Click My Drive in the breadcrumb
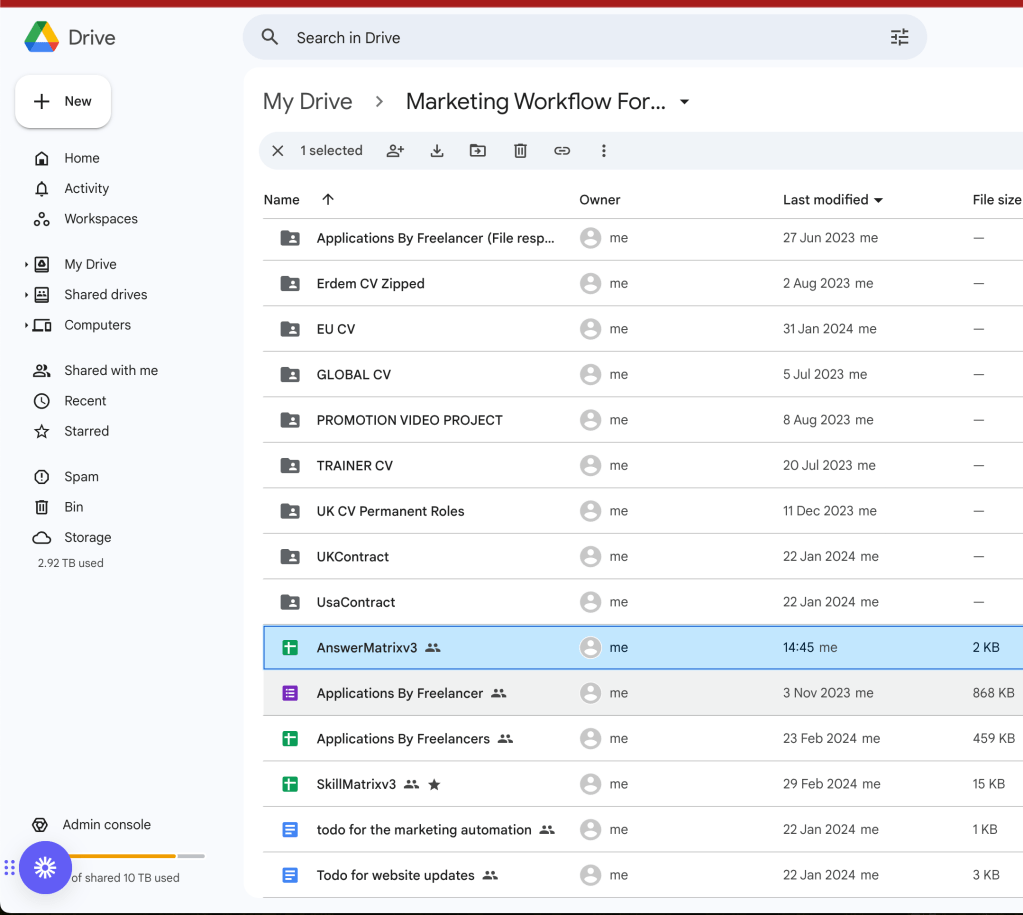Screen dimensions: 1023x915 (307, 102)
